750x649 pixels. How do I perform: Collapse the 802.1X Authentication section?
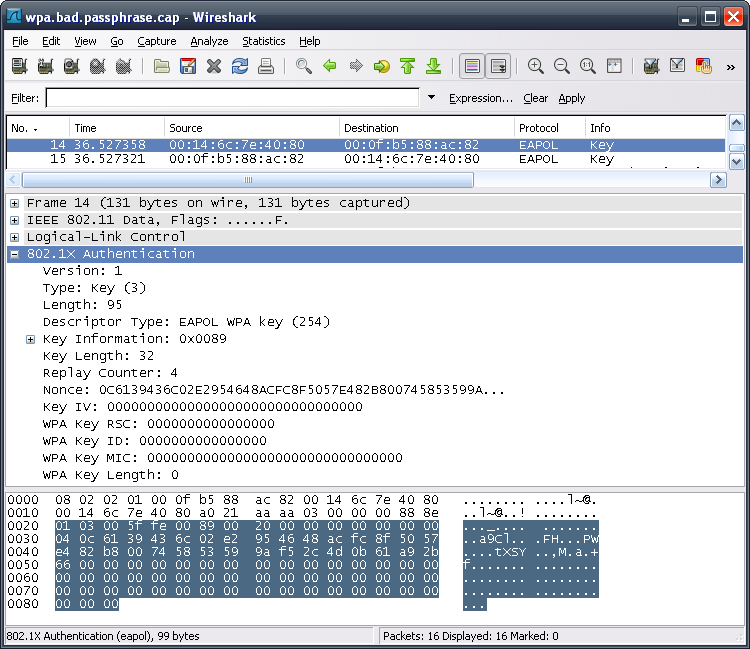coord(15,254)
